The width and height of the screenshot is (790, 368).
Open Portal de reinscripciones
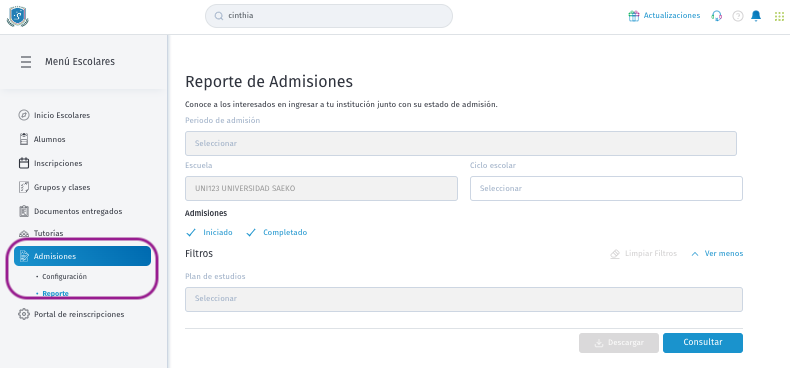click(x=79, y=314)
